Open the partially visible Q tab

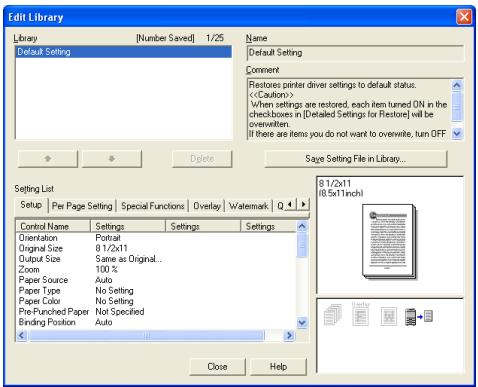click(280, 206)
